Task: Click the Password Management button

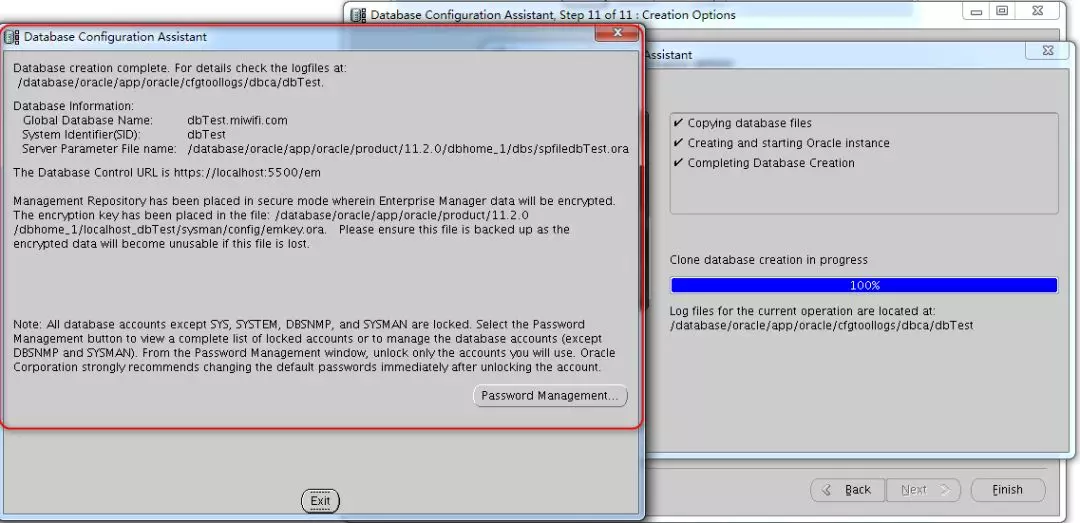Action: point(550,396)
